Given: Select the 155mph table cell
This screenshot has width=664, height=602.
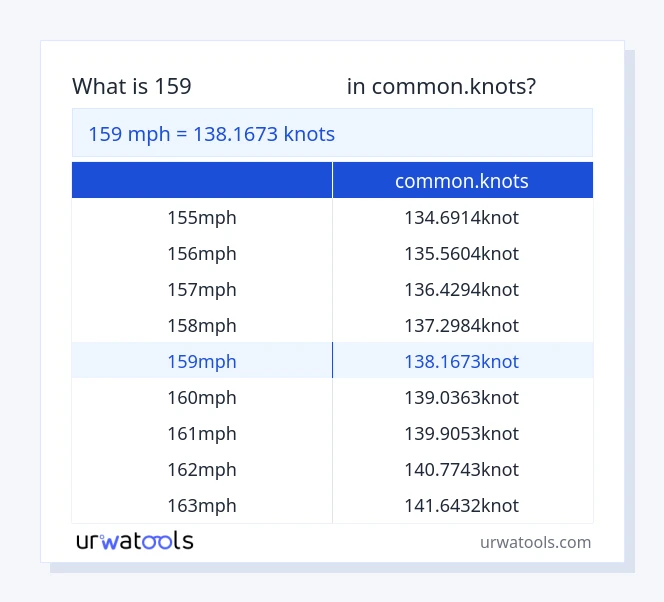Looking at the screenshot, I should 202,217.
